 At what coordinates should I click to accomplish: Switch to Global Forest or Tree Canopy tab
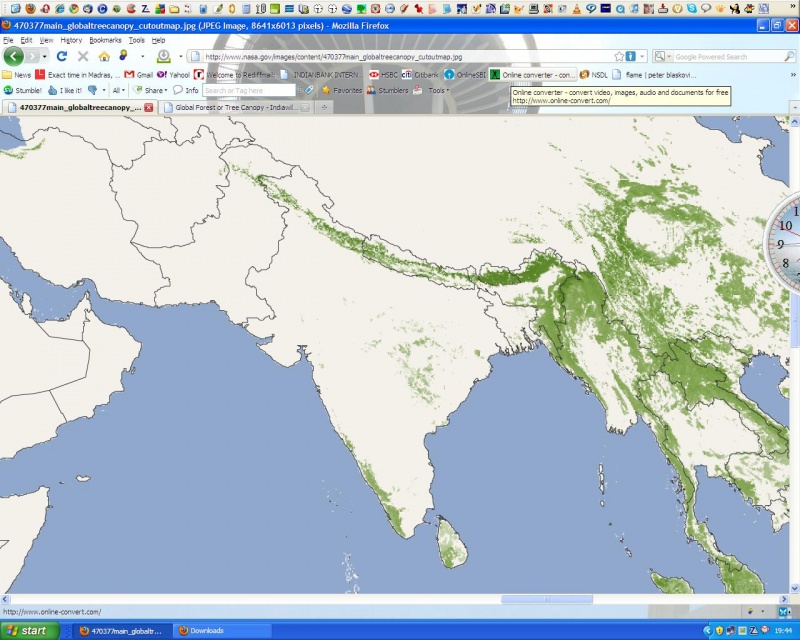237,107
